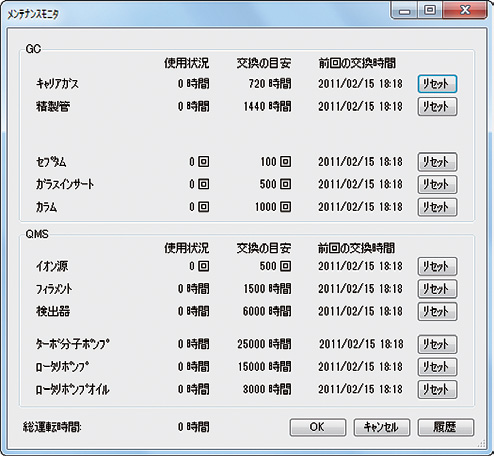Reset the 精製管 usage counter
Image resolution: width=494 pixels, height=456 pixels.
(x=437, y=107)
